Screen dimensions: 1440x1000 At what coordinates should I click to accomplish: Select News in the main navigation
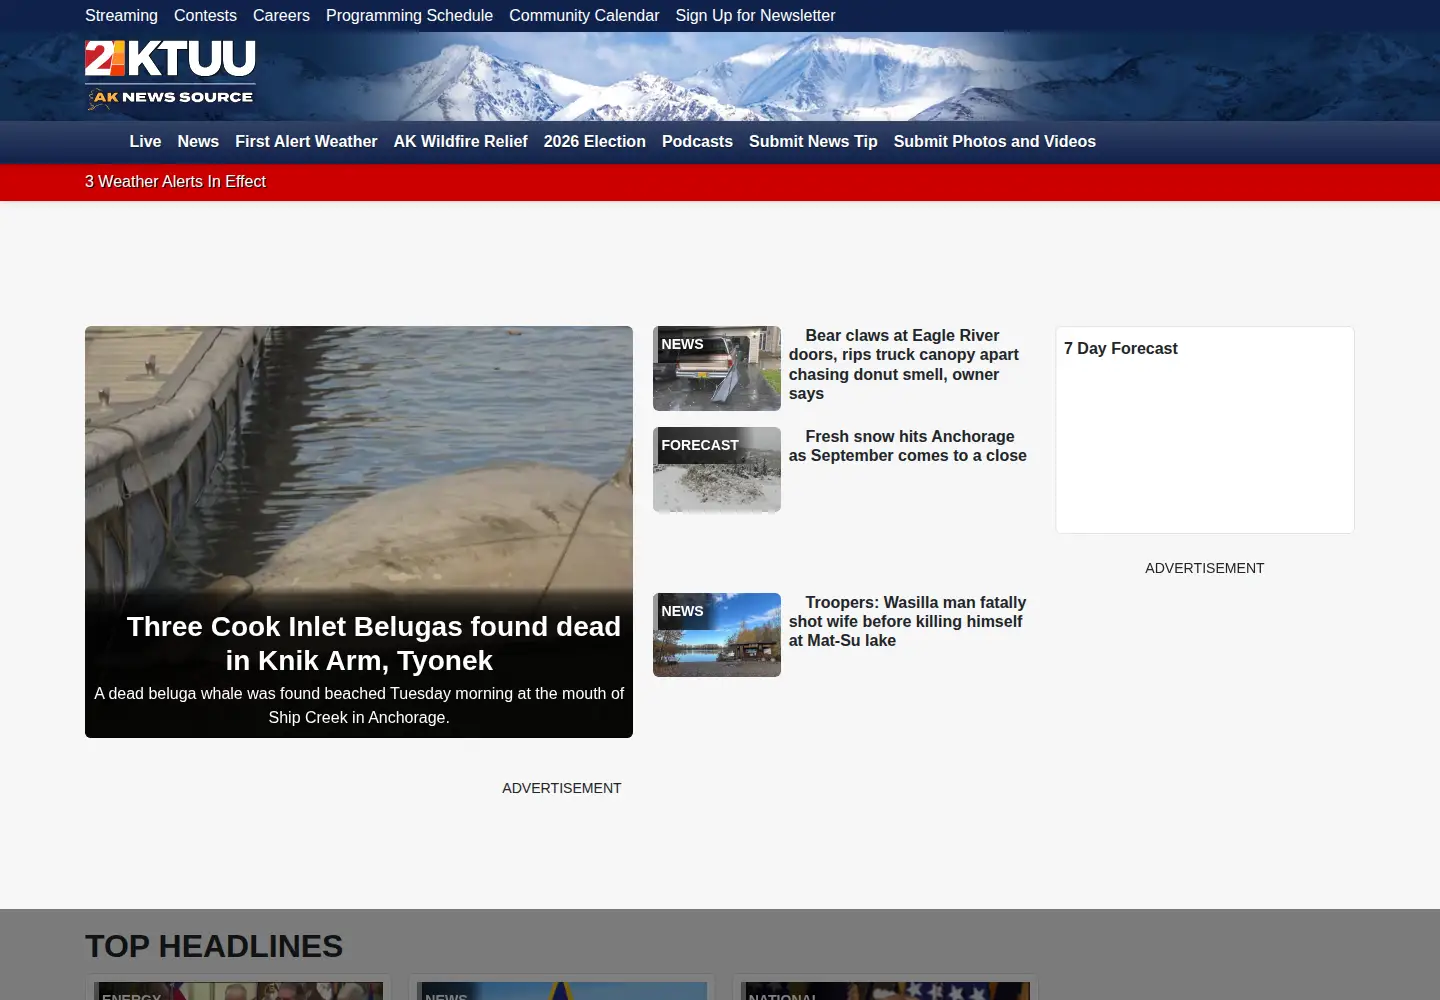[x=198, y=142]
